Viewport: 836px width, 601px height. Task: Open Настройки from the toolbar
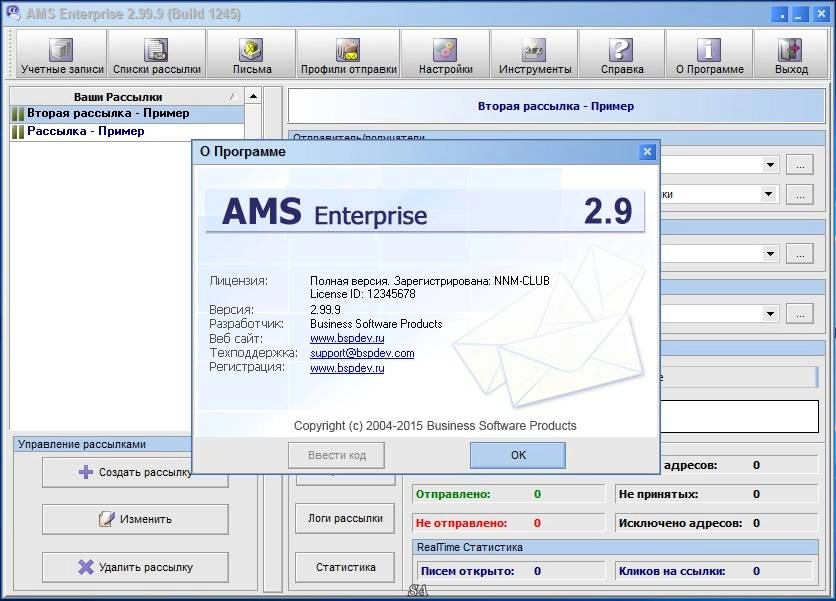[x=446, y=54]
